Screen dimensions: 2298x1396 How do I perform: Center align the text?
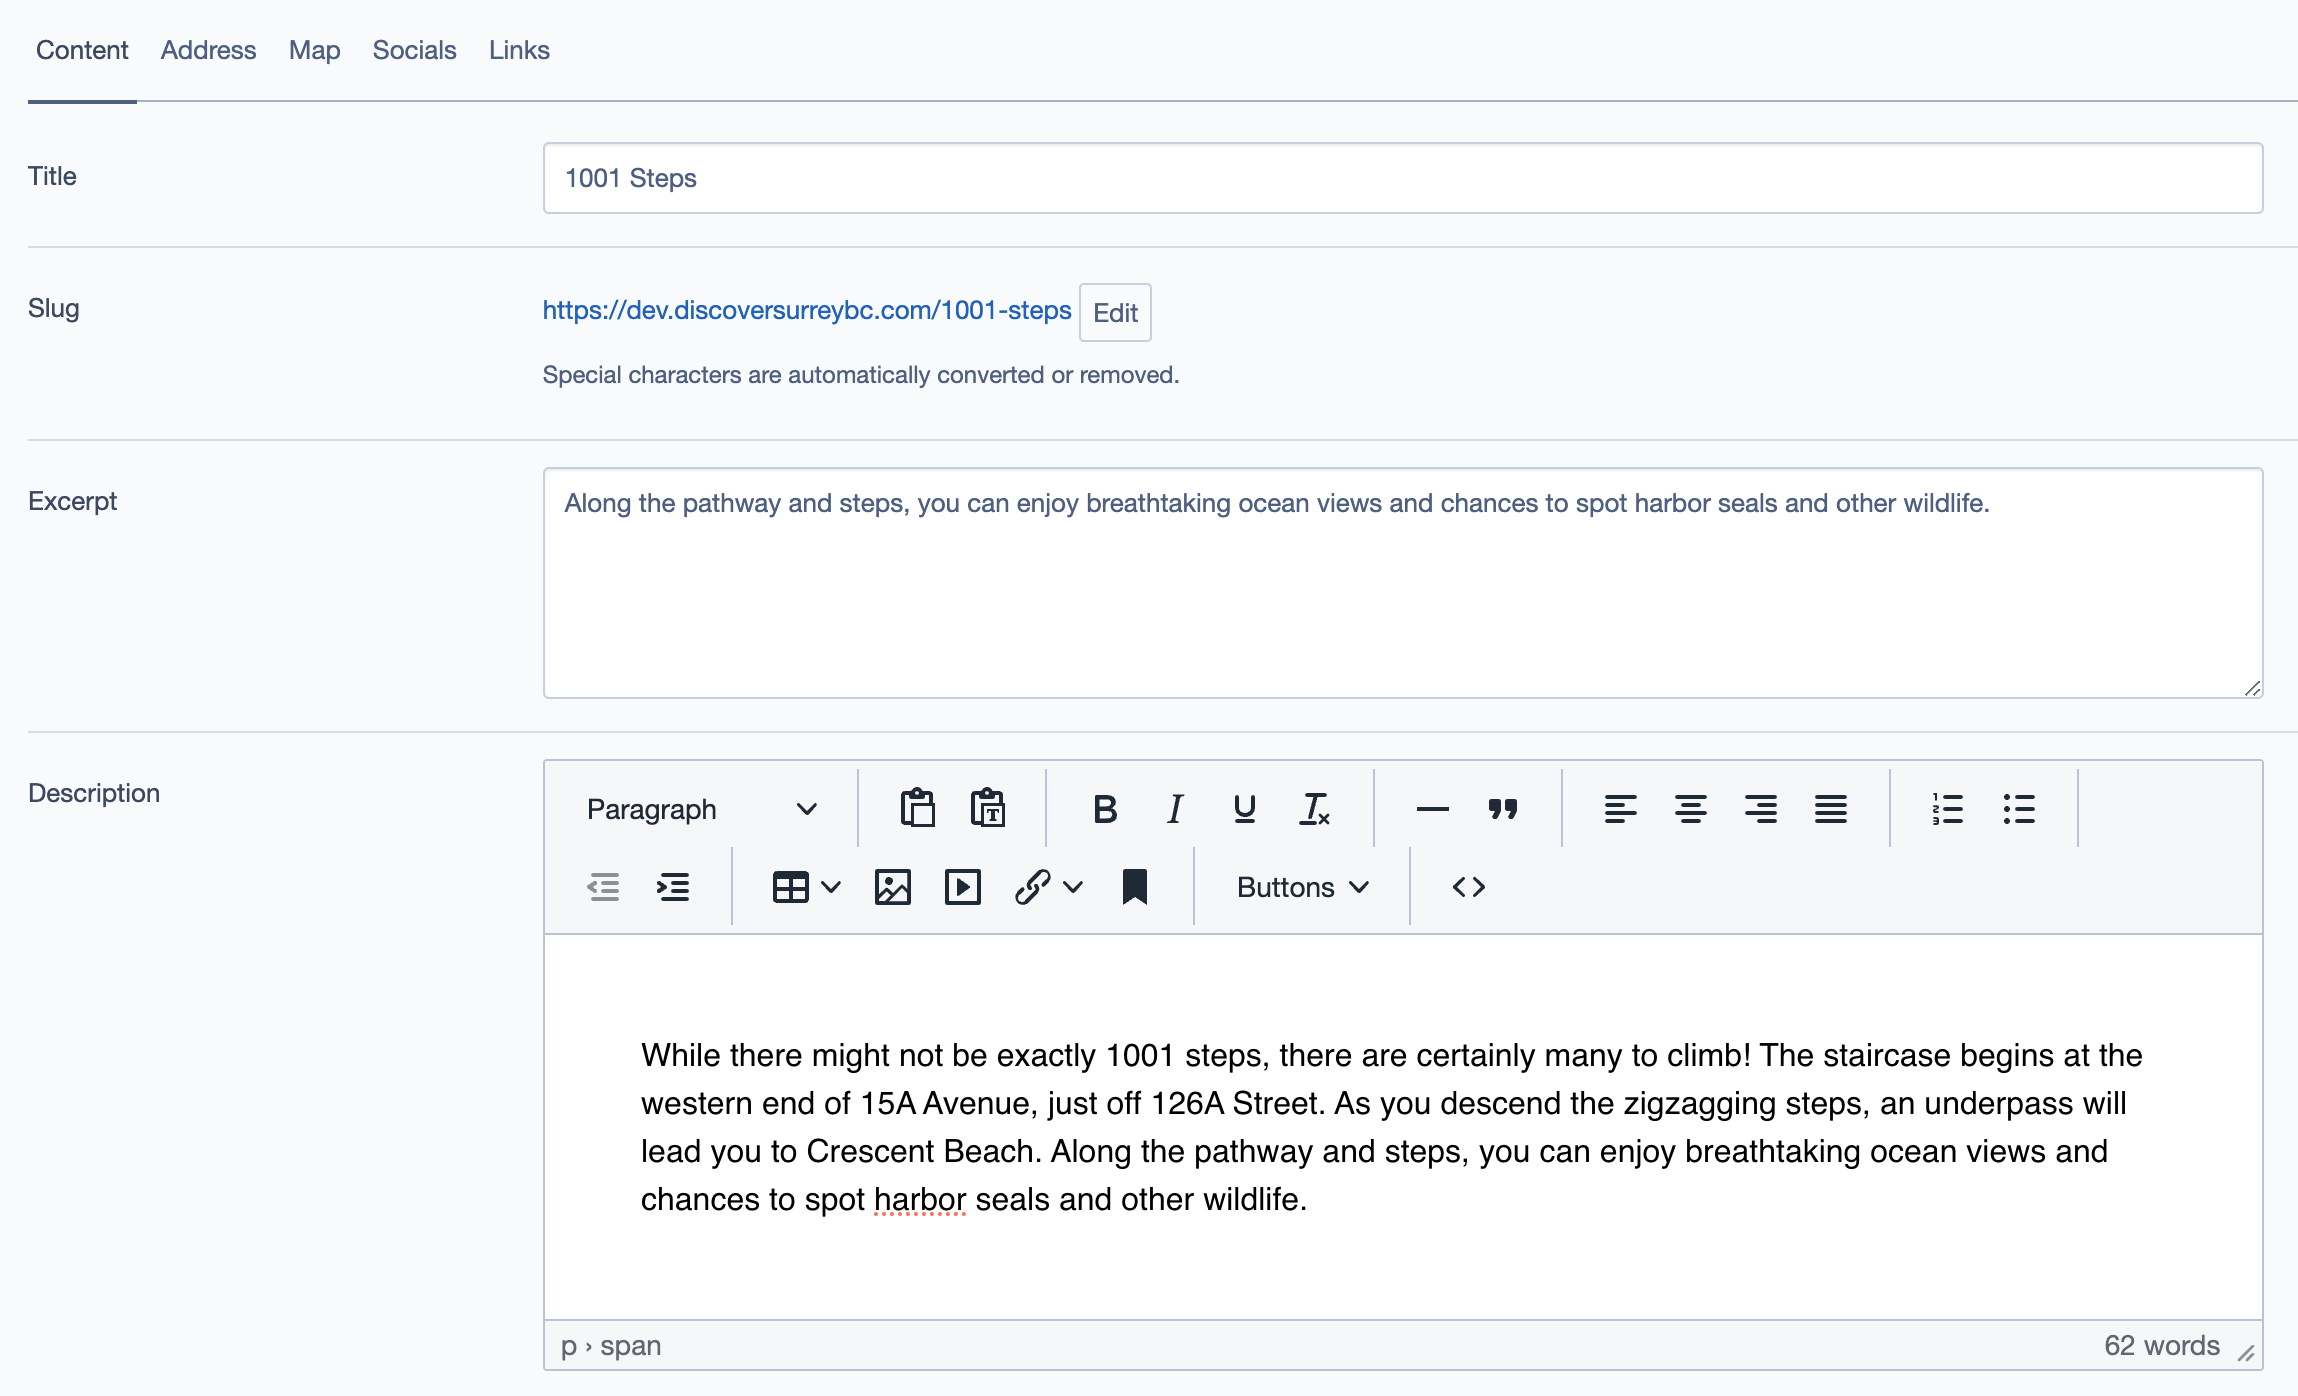1691,808
